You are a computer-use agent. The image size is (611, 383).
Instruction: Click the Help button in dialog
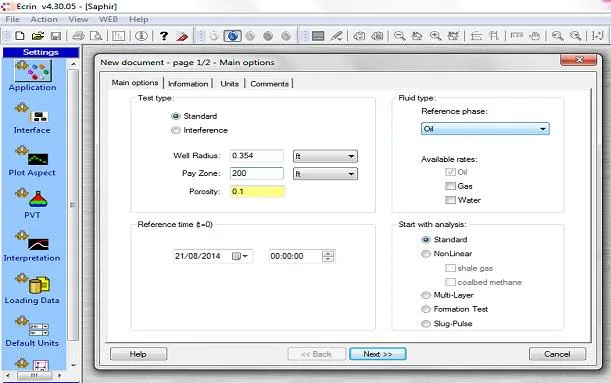tap(138, 354)
